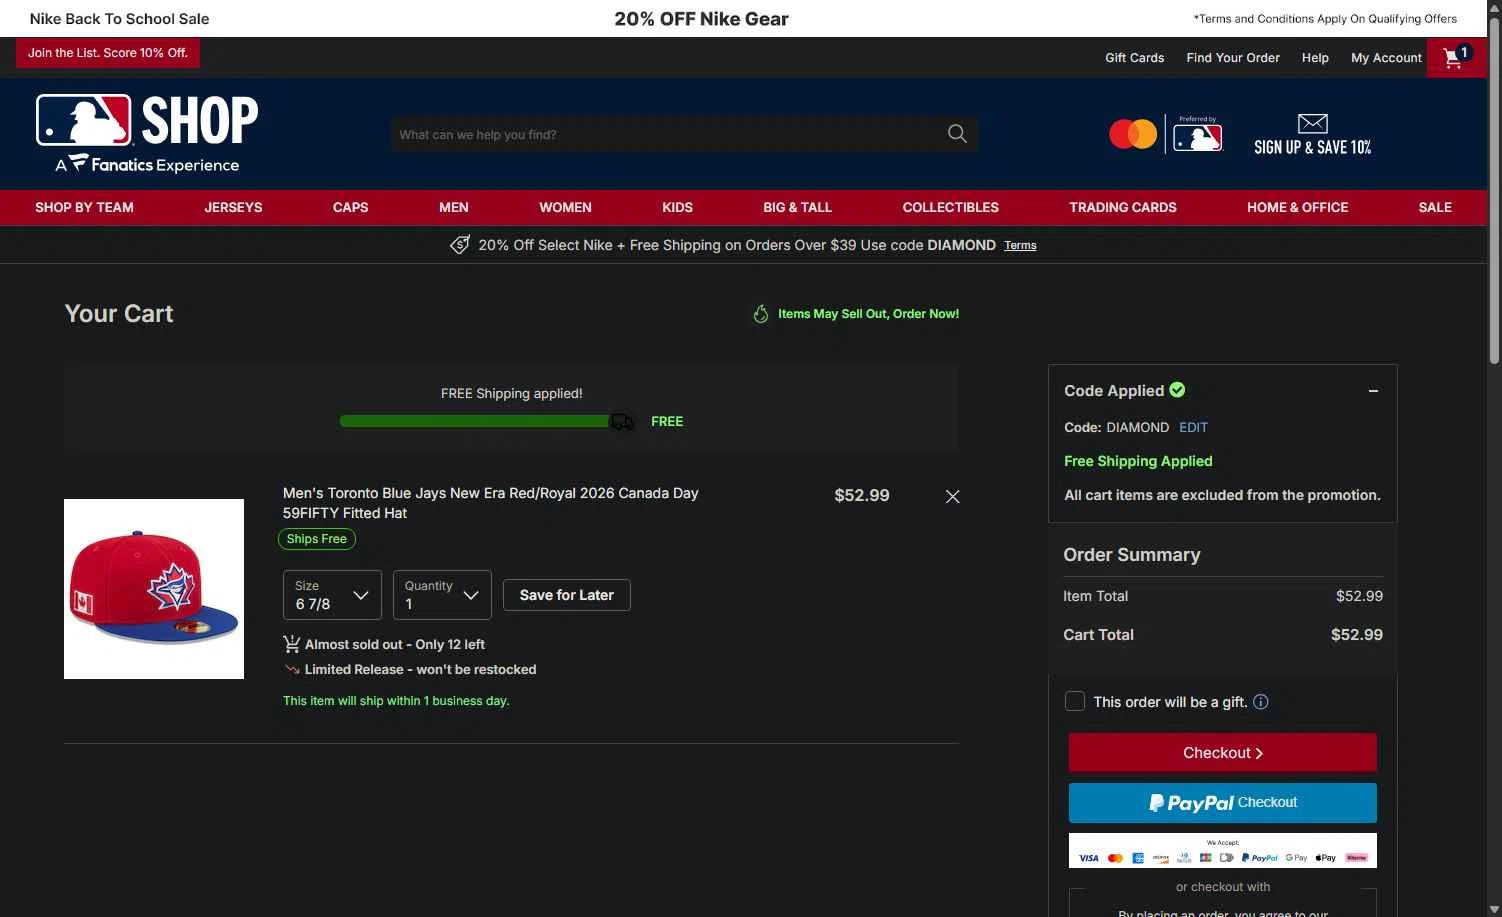Open the Big & Tall menu
The image size is (1502, 917).
coord(797,207)
